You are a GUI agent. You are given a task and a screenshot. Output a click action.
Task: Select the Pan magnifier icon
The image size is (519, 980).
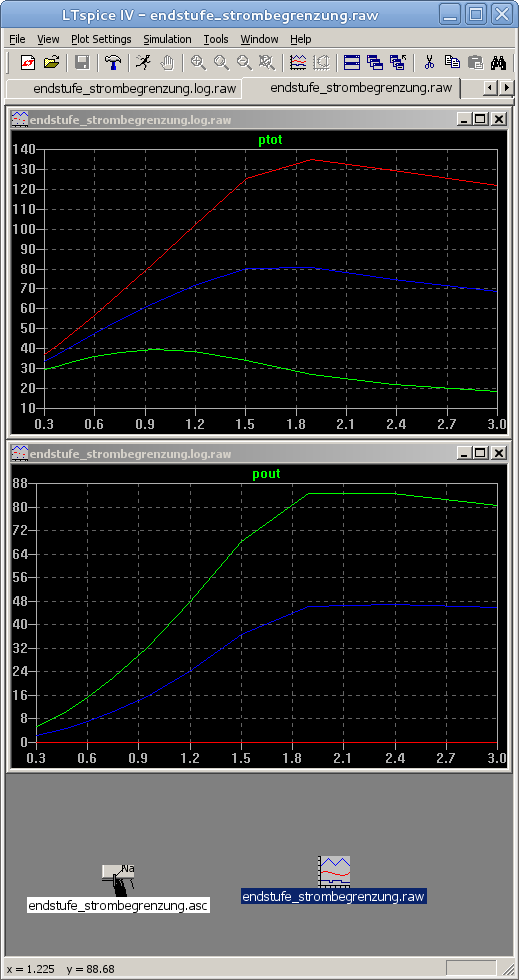[221, 62]
